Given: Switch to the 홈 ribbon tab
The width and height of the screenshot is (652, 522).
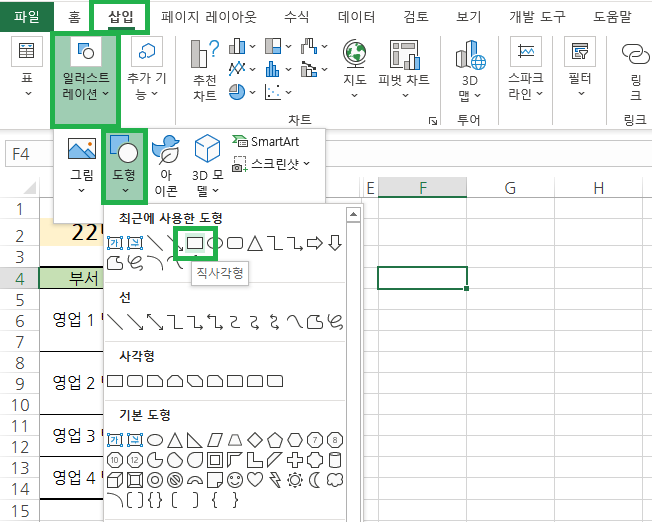Looking at the screenshot, I should [74, 17].
